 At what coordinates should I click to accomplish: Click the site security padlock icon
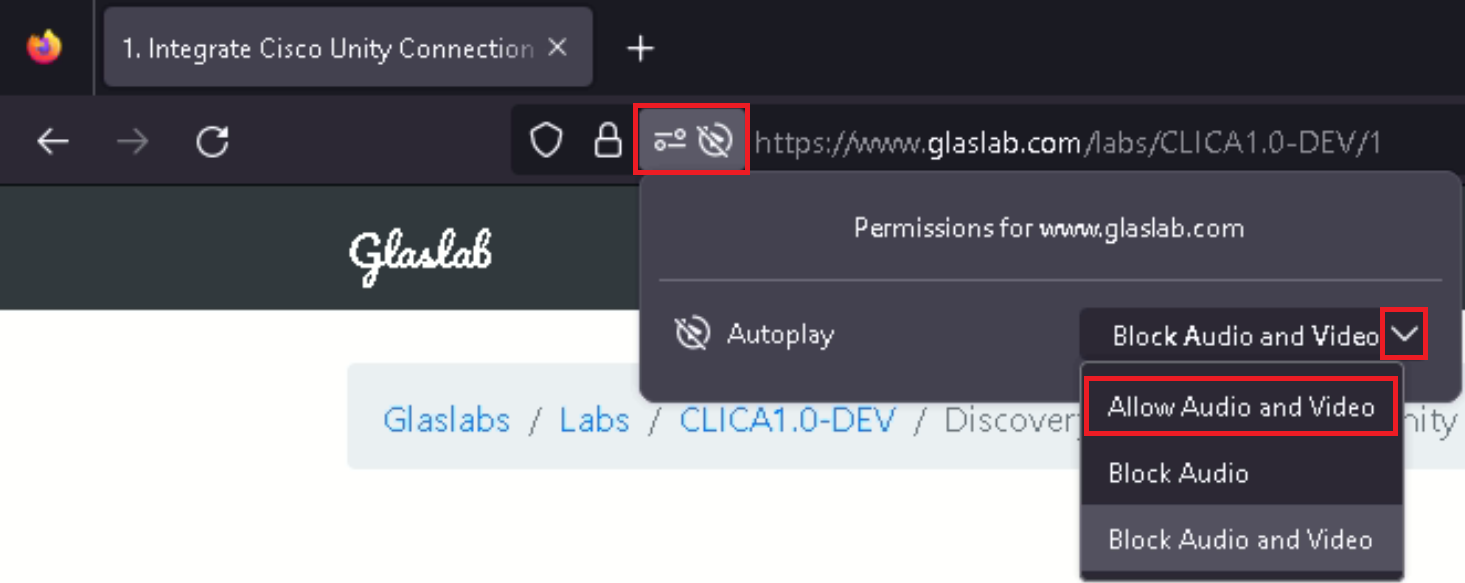tap(608, 142)
